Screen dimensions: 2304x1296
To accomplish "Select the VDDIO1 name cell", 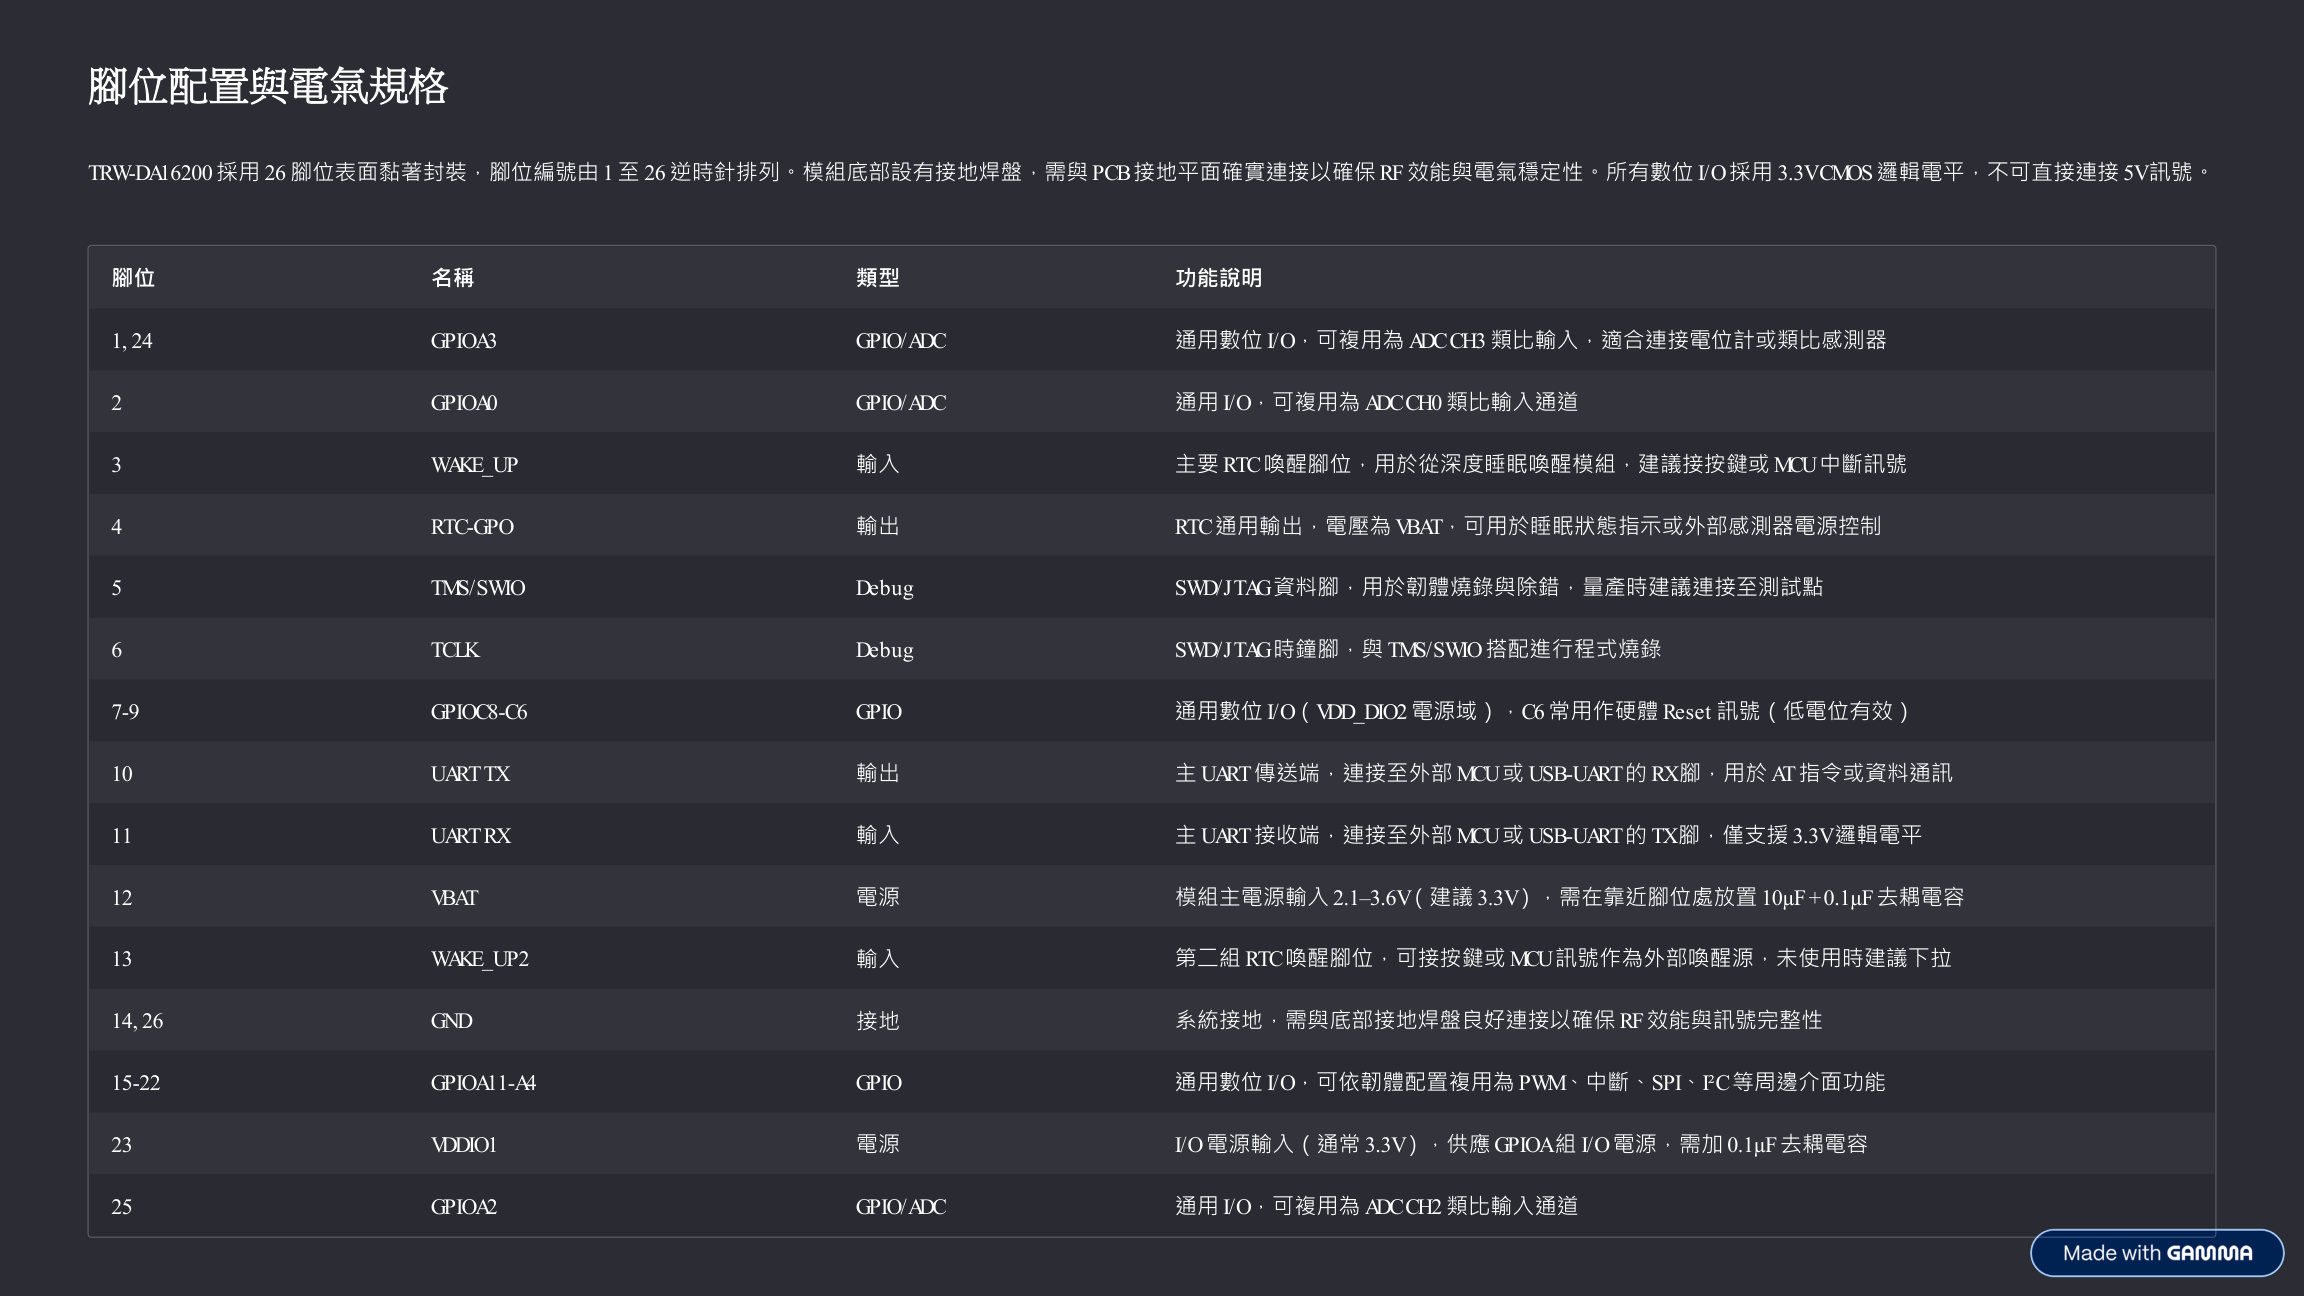I will 463,1145.
